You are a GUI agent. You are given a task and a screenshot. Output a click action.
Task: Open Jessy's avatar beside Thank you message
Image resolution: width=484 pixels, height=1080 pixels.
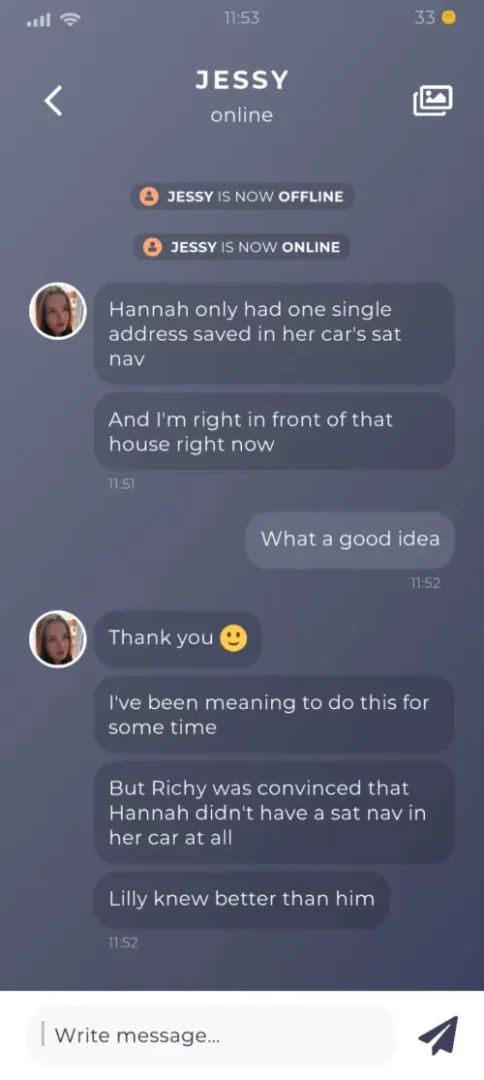click(58, 638)
